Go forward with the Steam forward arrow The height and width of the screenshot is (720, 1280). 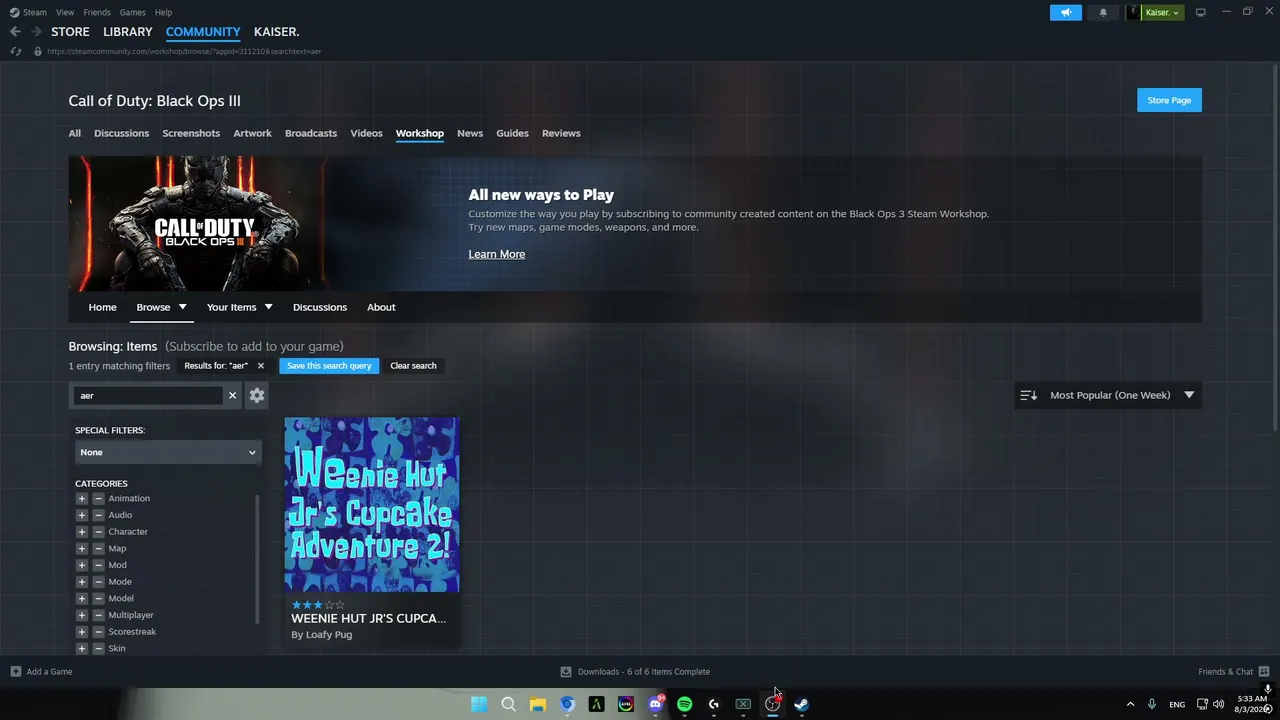coord(36,32)
